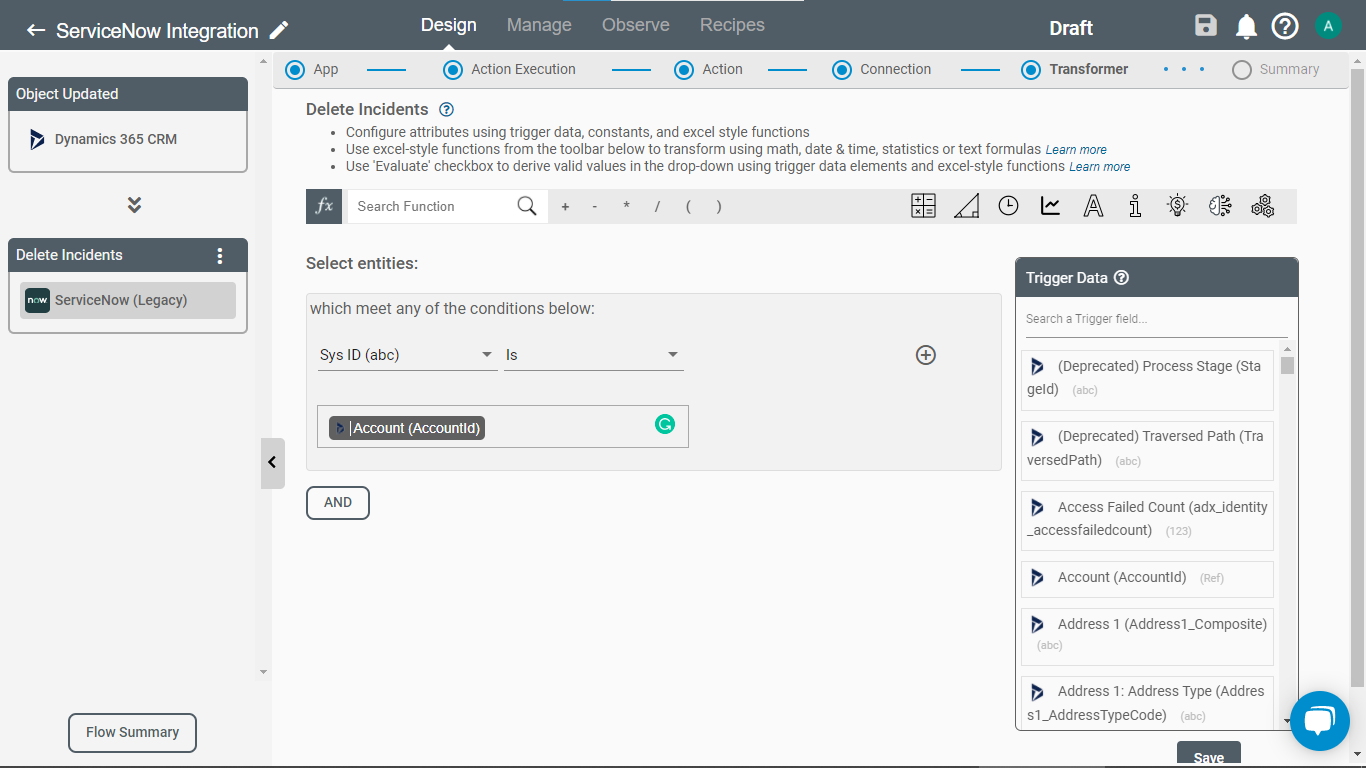Pick Account (AccountId) in Trigger Data list

click(1147, 578)
